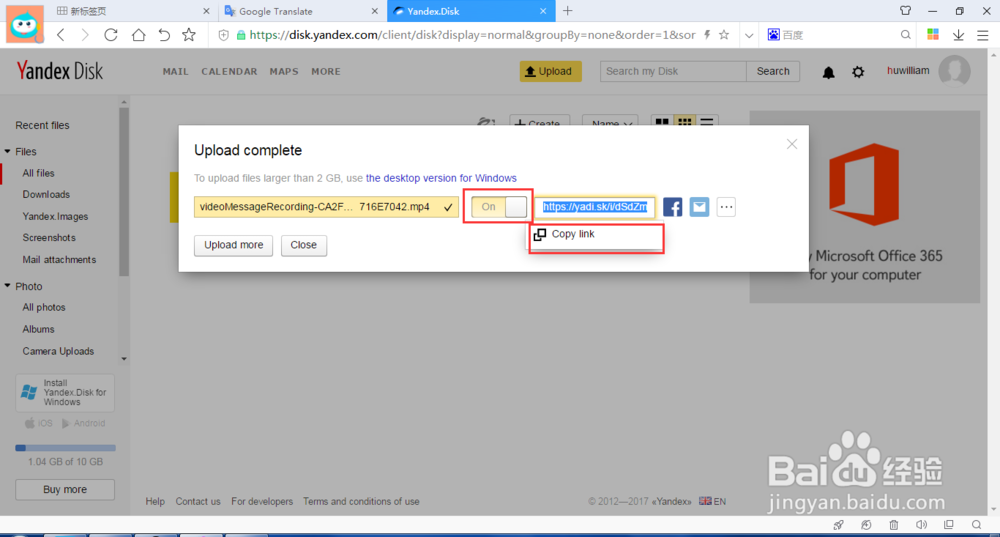
Task: Expand the MORE services menu
Action: coord(326,71)
